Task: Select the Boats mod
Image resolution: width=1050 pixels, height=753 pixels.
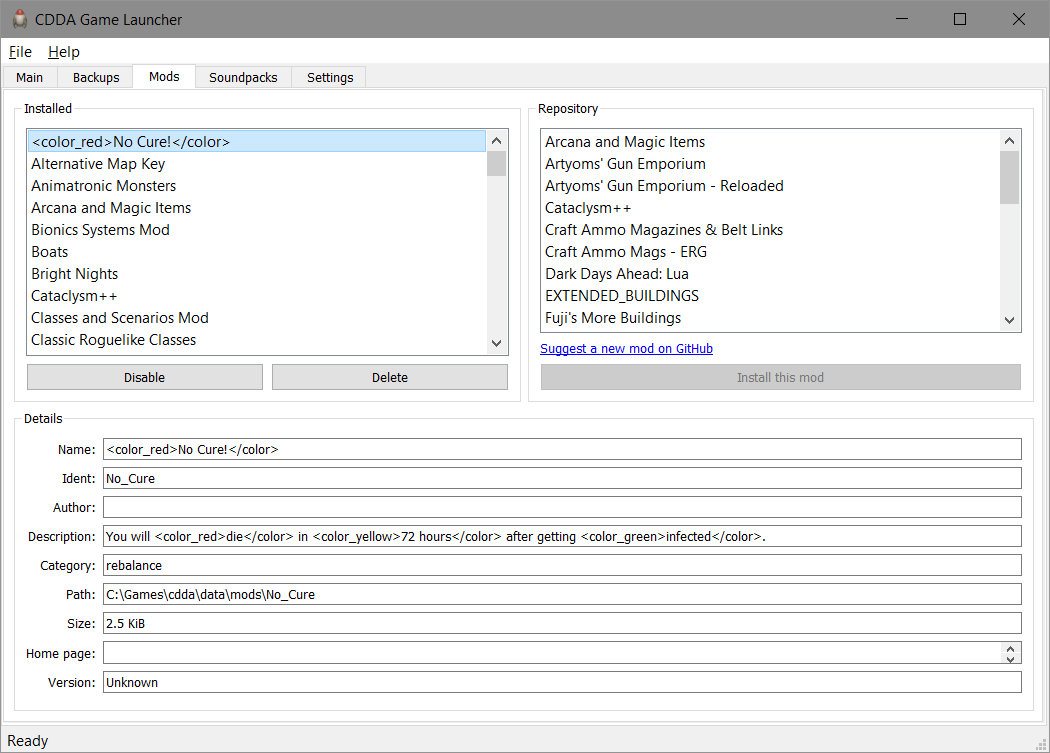Action: coord(257,252)
